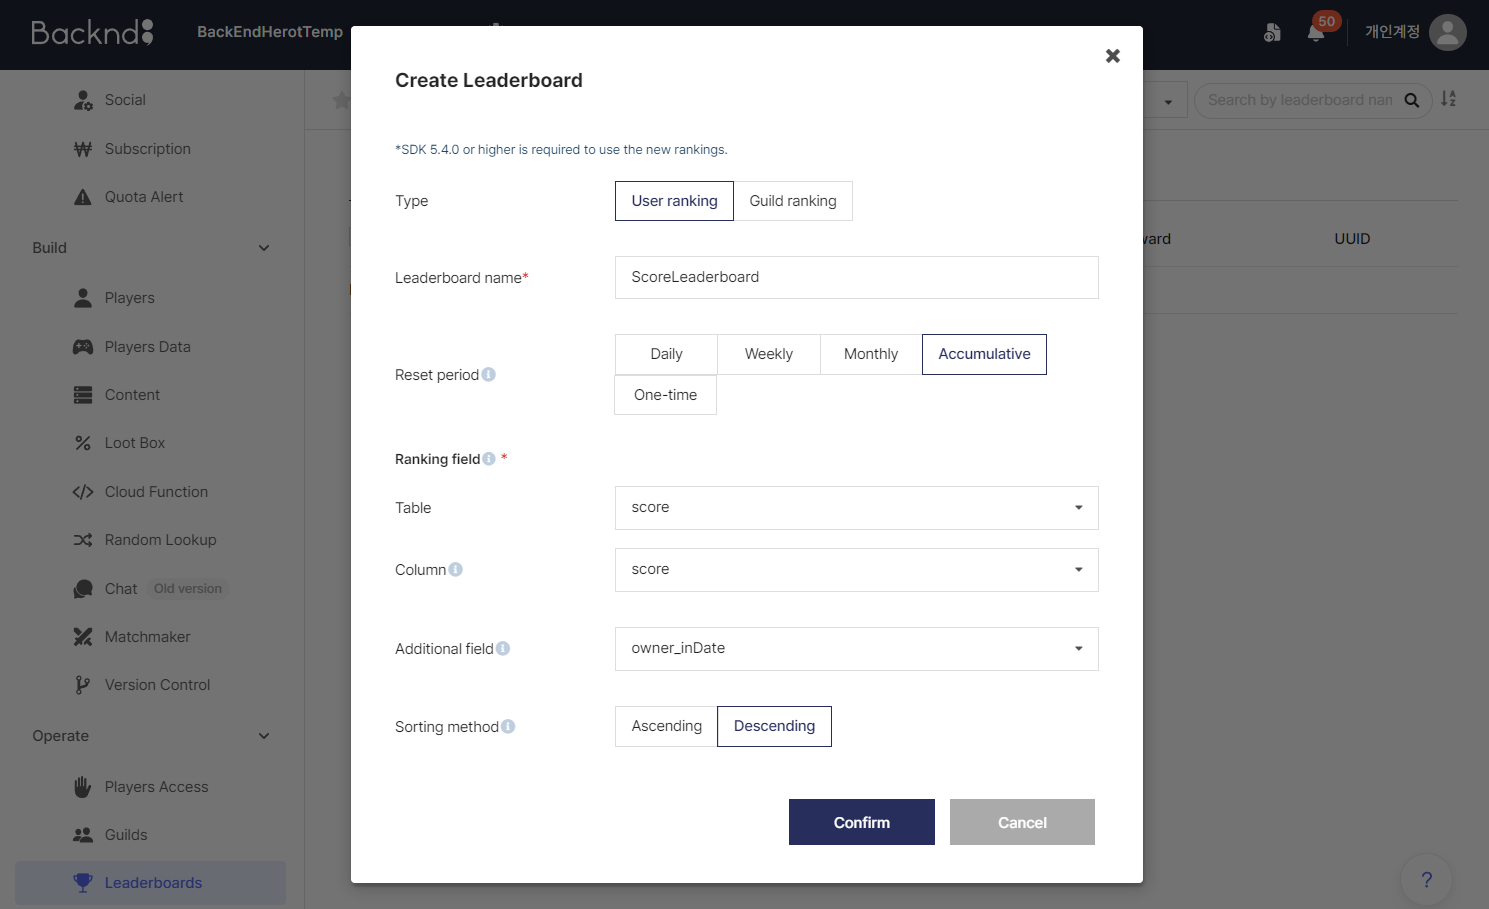Click the Cloud Function code icon
Viewport: 1489px width, 909px height.
click(x=83, y=492)
